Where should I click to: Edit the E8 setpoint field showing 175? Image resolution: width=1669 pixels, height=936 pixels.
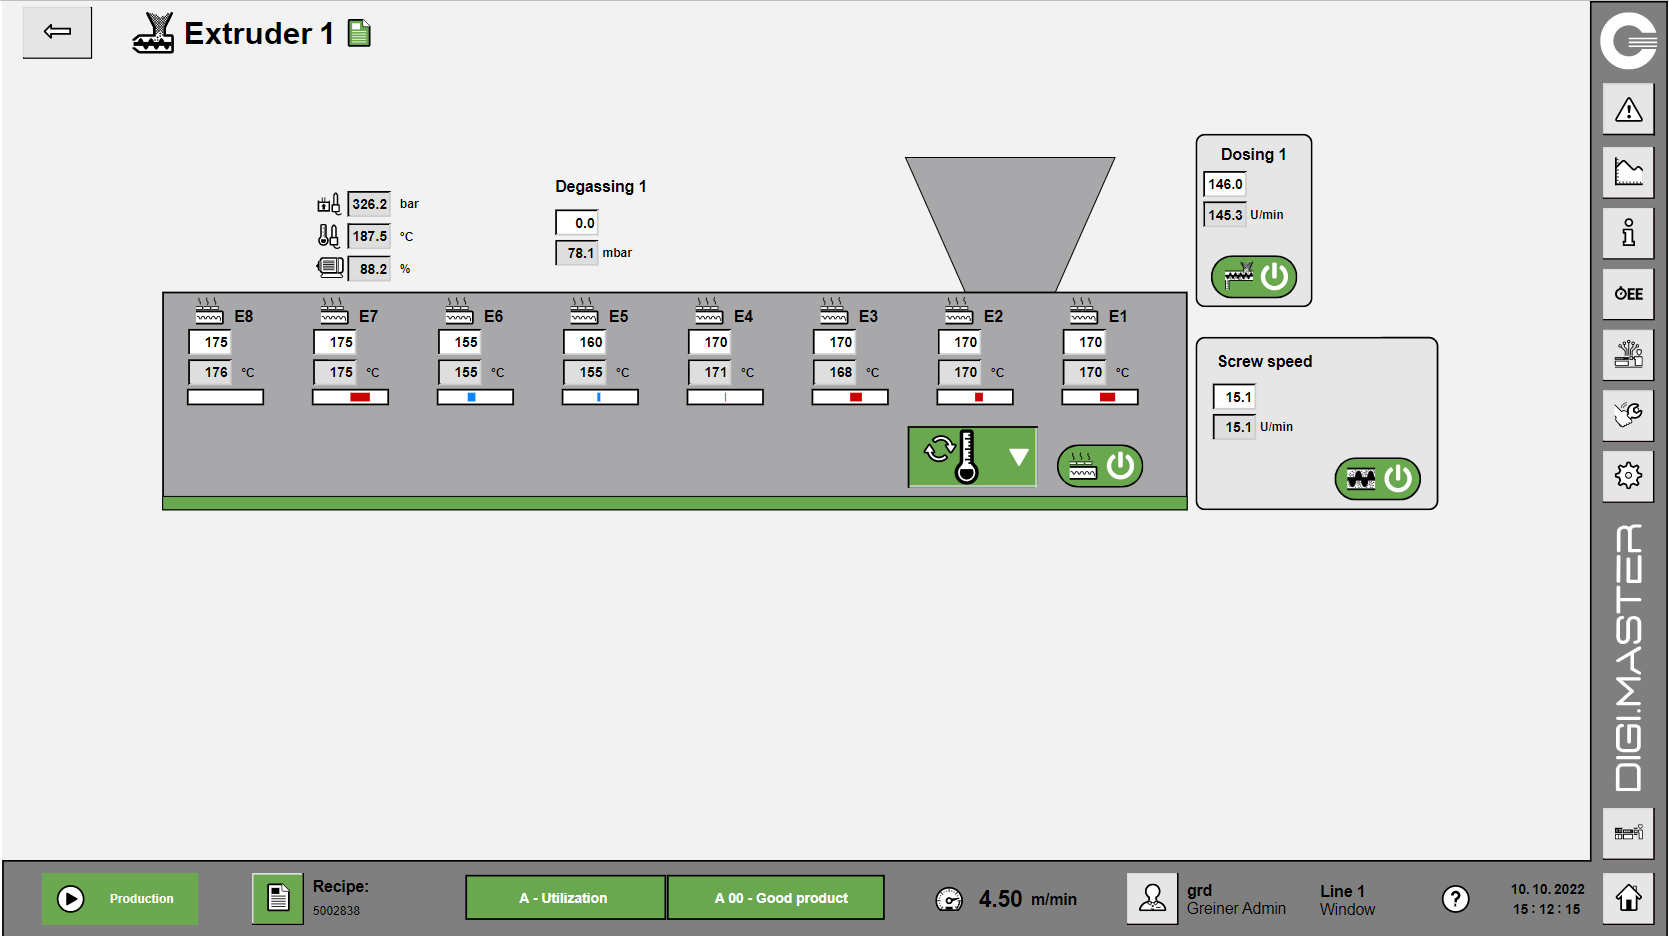pos(210,342)
